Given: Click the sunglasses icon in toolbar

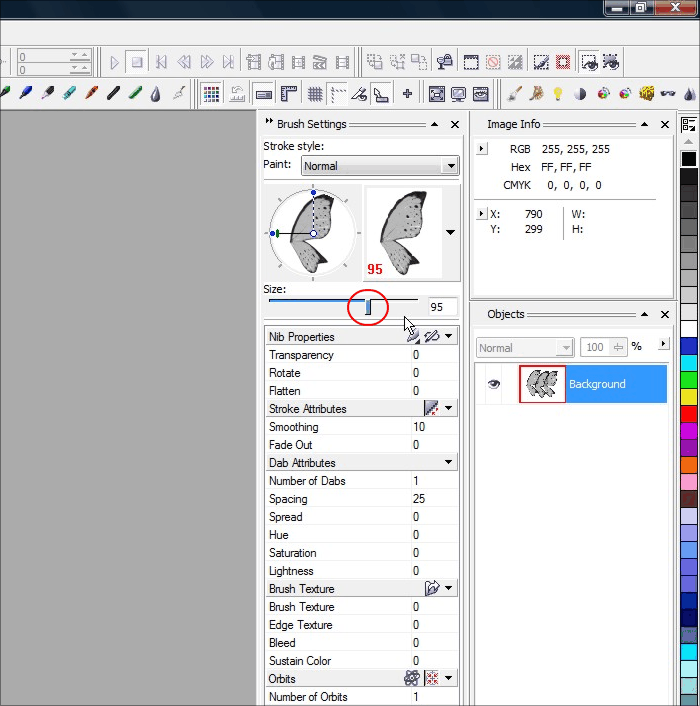Looking at the screenshot, I should coord(668,94).
